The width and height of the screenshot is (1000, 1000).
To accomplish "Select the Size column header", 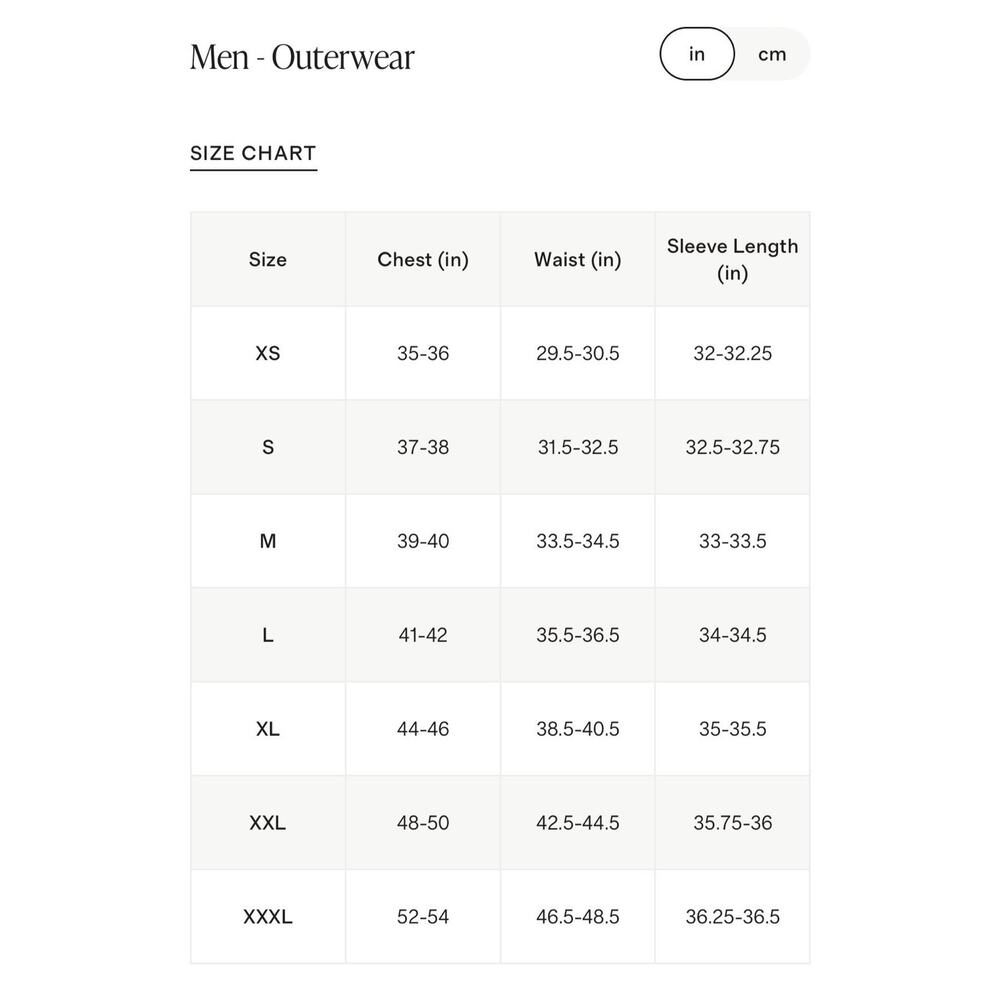I will [x=268, y=260].
